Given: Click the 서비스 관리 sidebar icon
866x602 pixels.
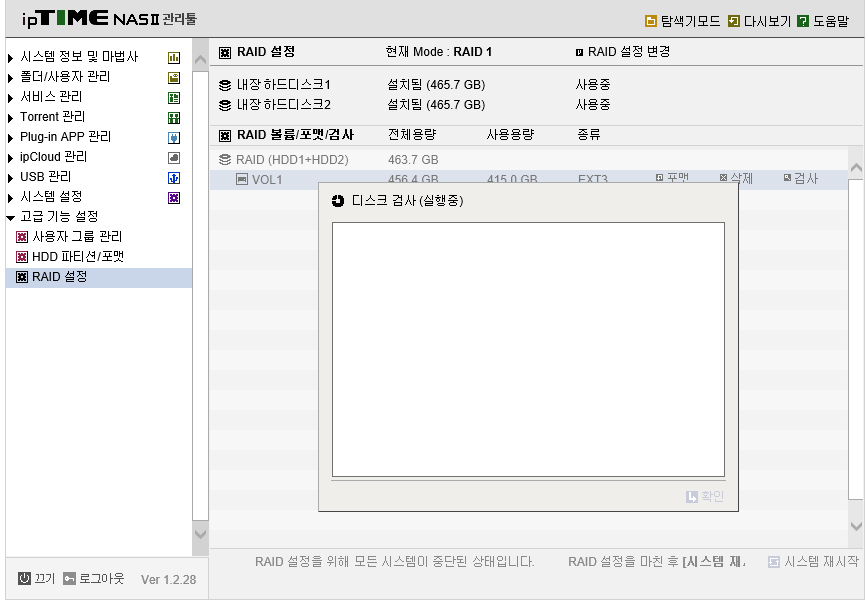Looking at the screenshot, I should point(174,98).
